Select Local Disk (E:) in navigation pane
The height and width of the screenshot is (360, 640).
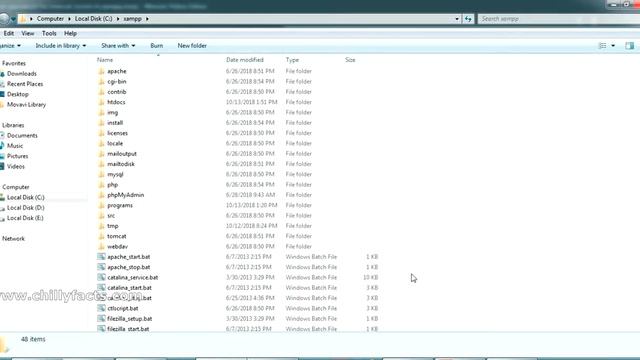tap(25, 218)
